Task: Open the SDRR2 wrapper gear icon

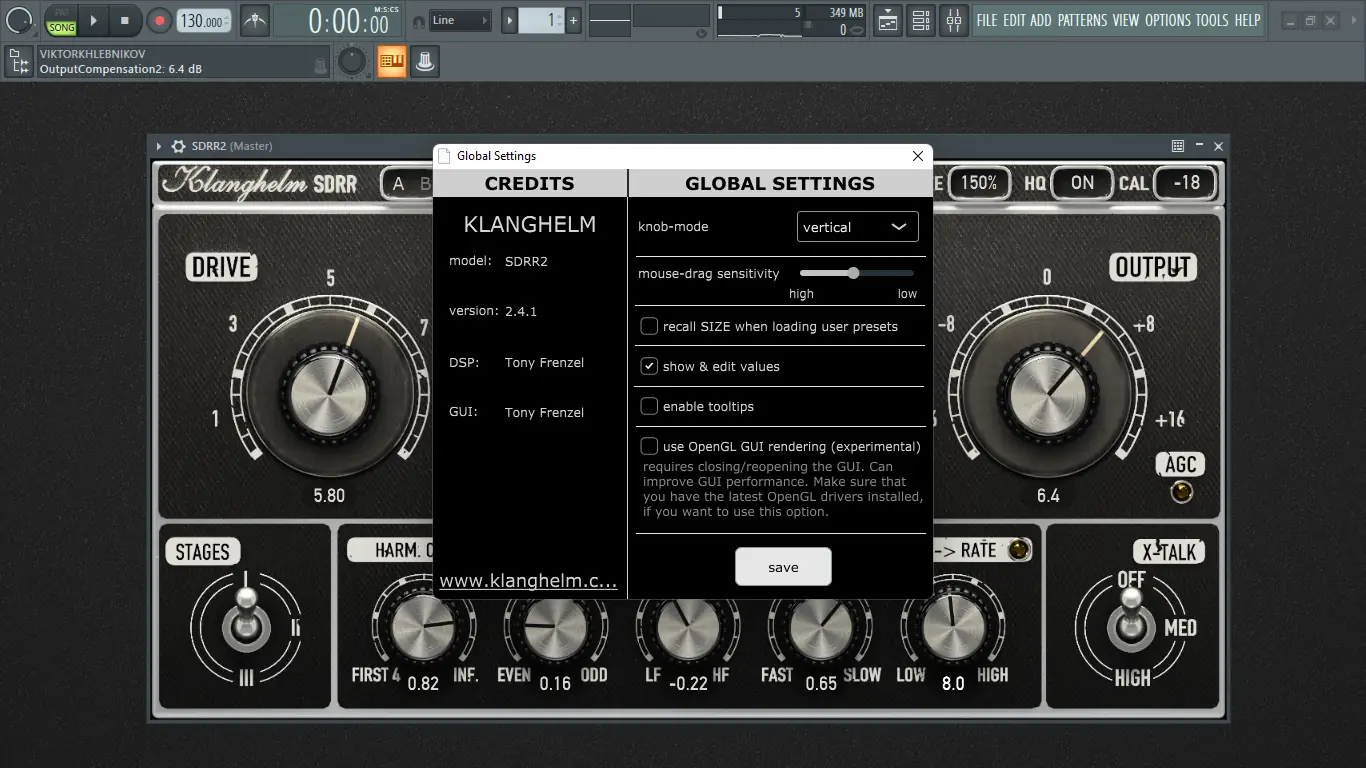Action: click(177, 146)
